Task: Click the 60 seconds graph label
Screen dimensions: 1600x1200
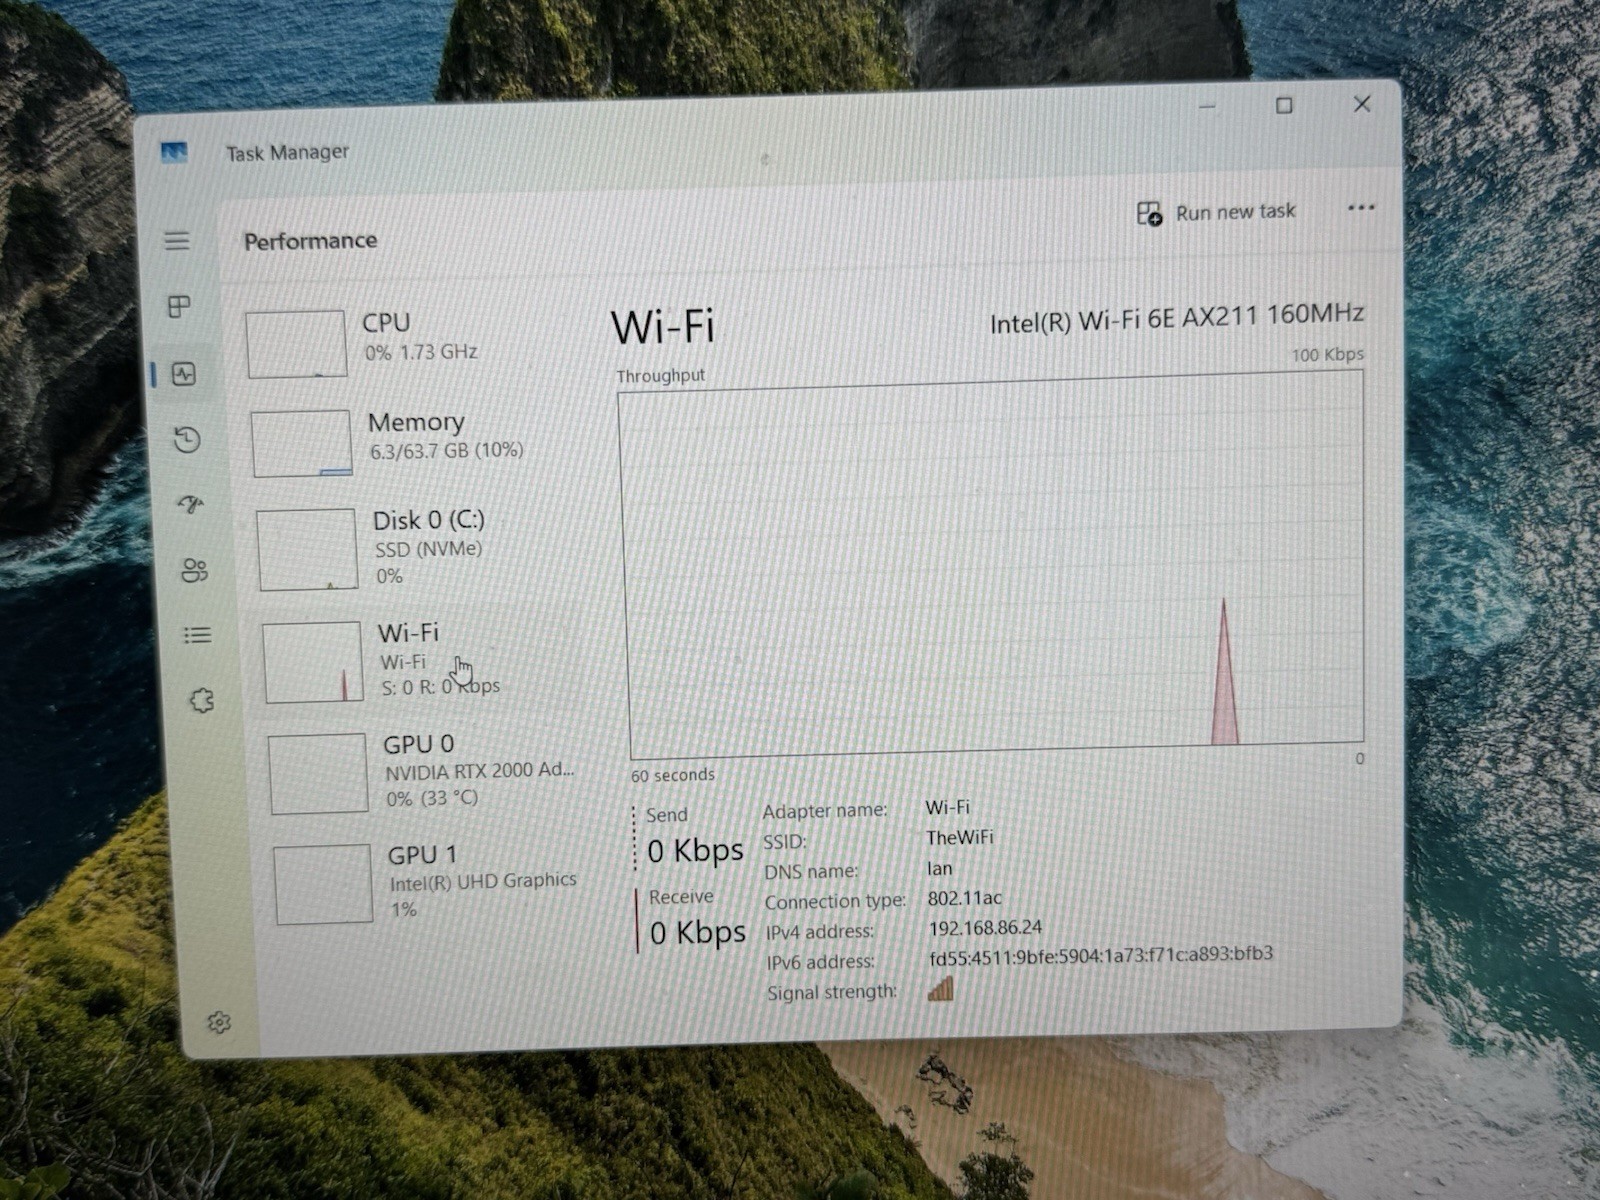Action: pos(673,775)
